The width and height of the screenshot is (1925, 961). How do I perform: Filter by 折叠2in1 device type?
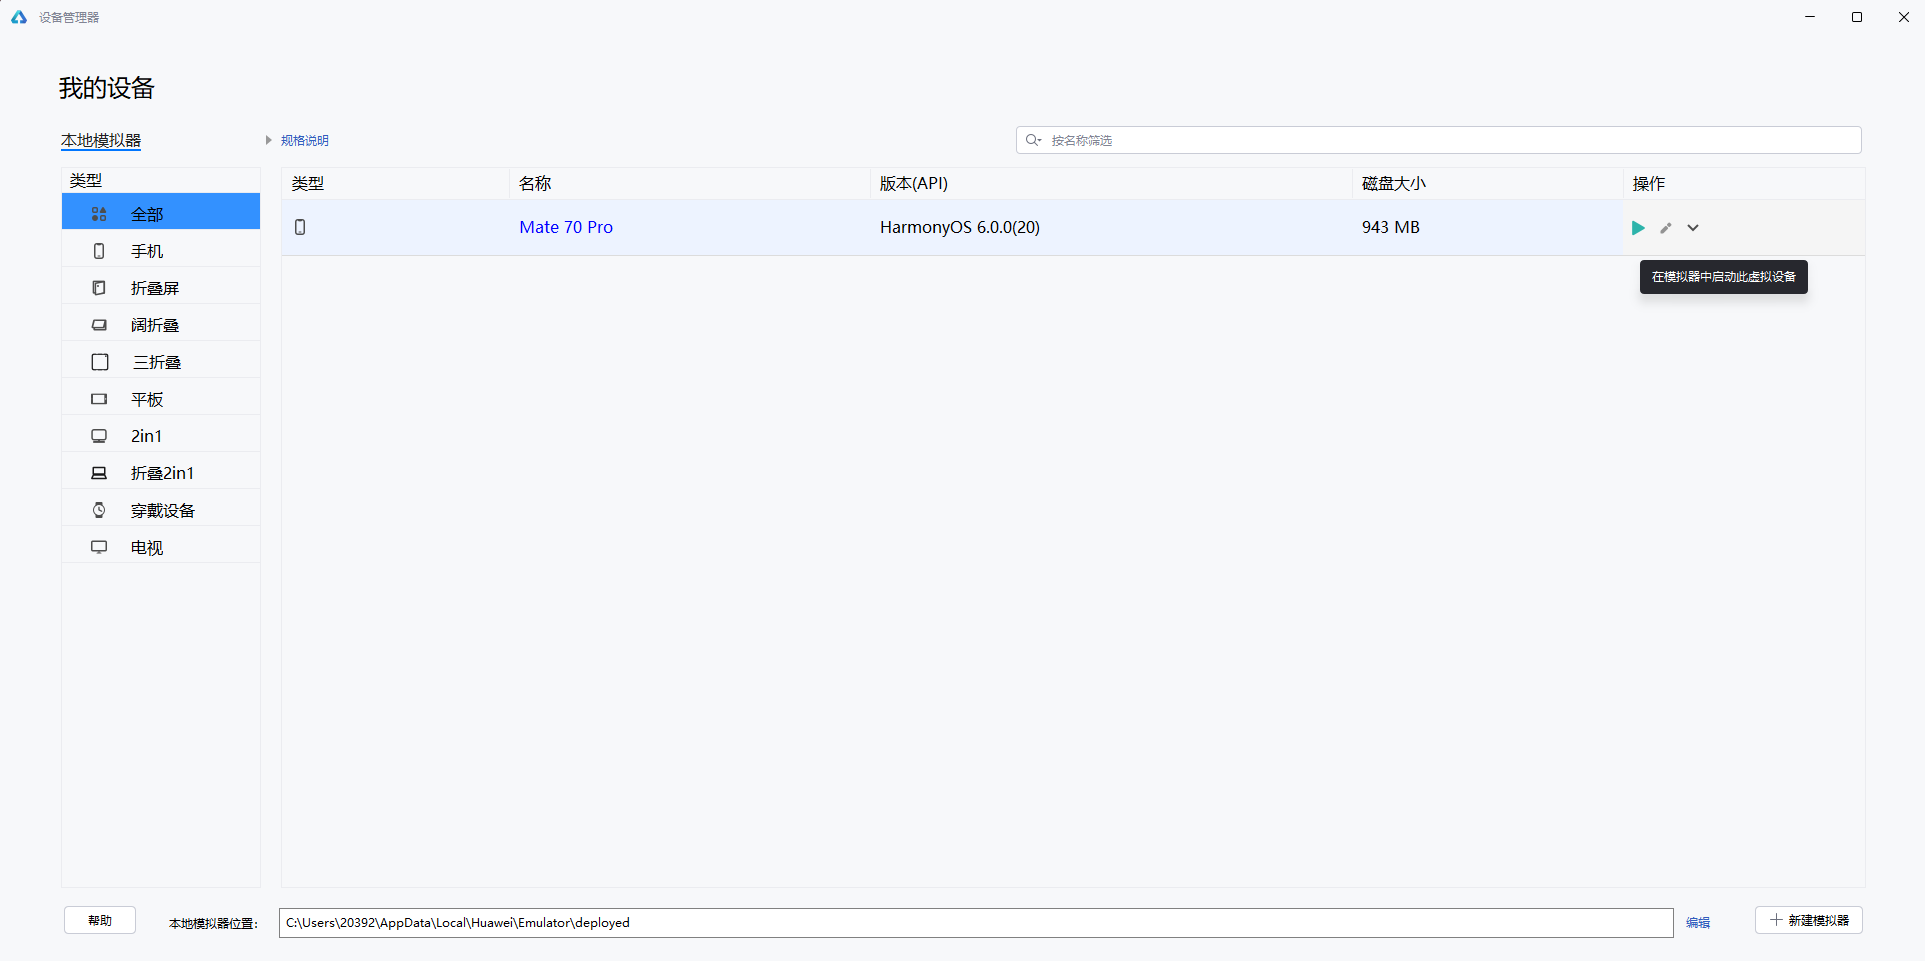click(x=161, y=473)
